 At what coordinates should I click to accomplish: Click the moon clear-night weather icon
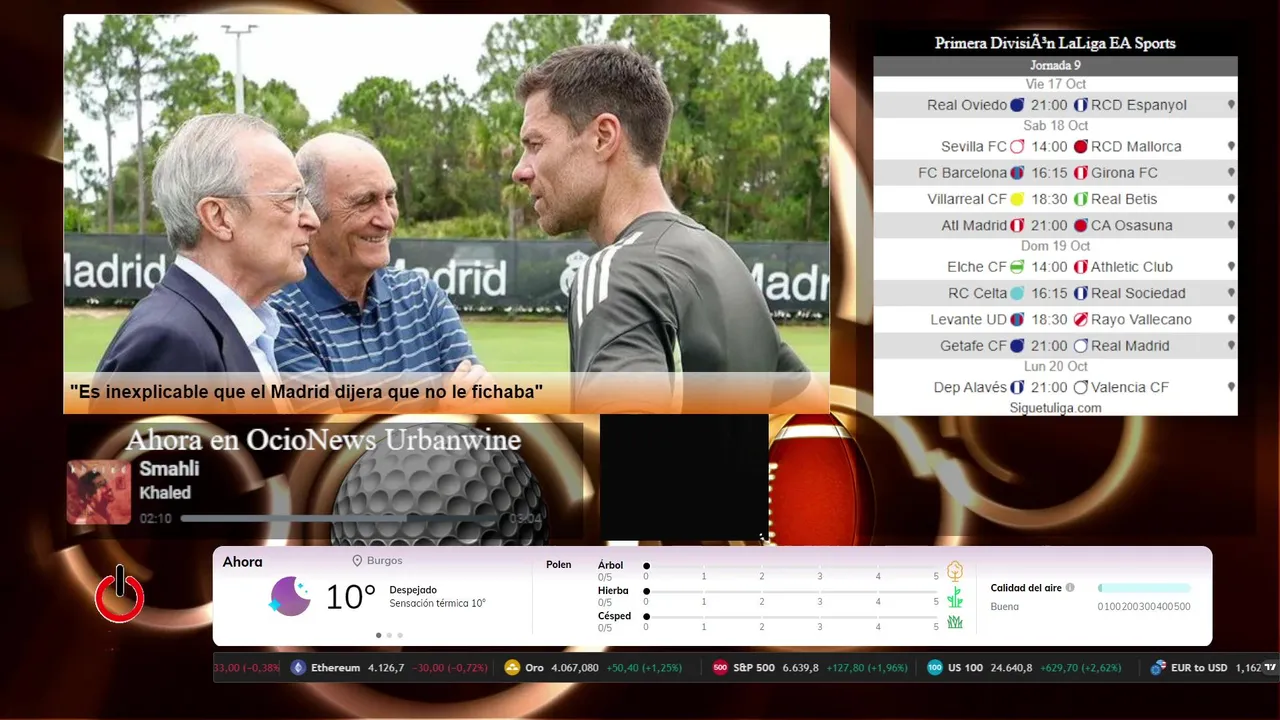pos(290,596)
